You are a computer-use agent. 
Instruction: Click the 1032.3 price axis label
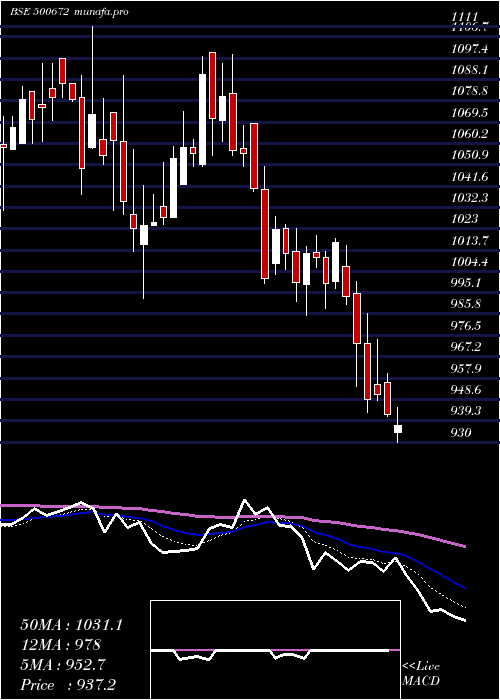coord(469,198)
